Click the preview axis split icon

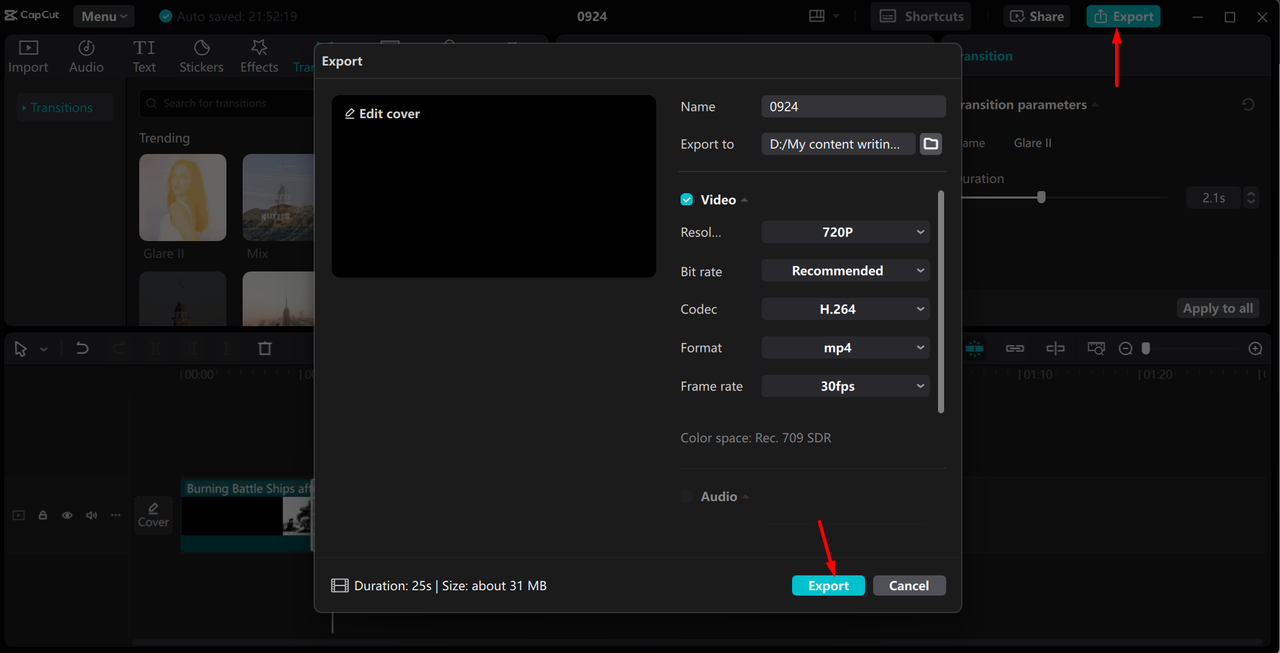[x=1055, y=349]
